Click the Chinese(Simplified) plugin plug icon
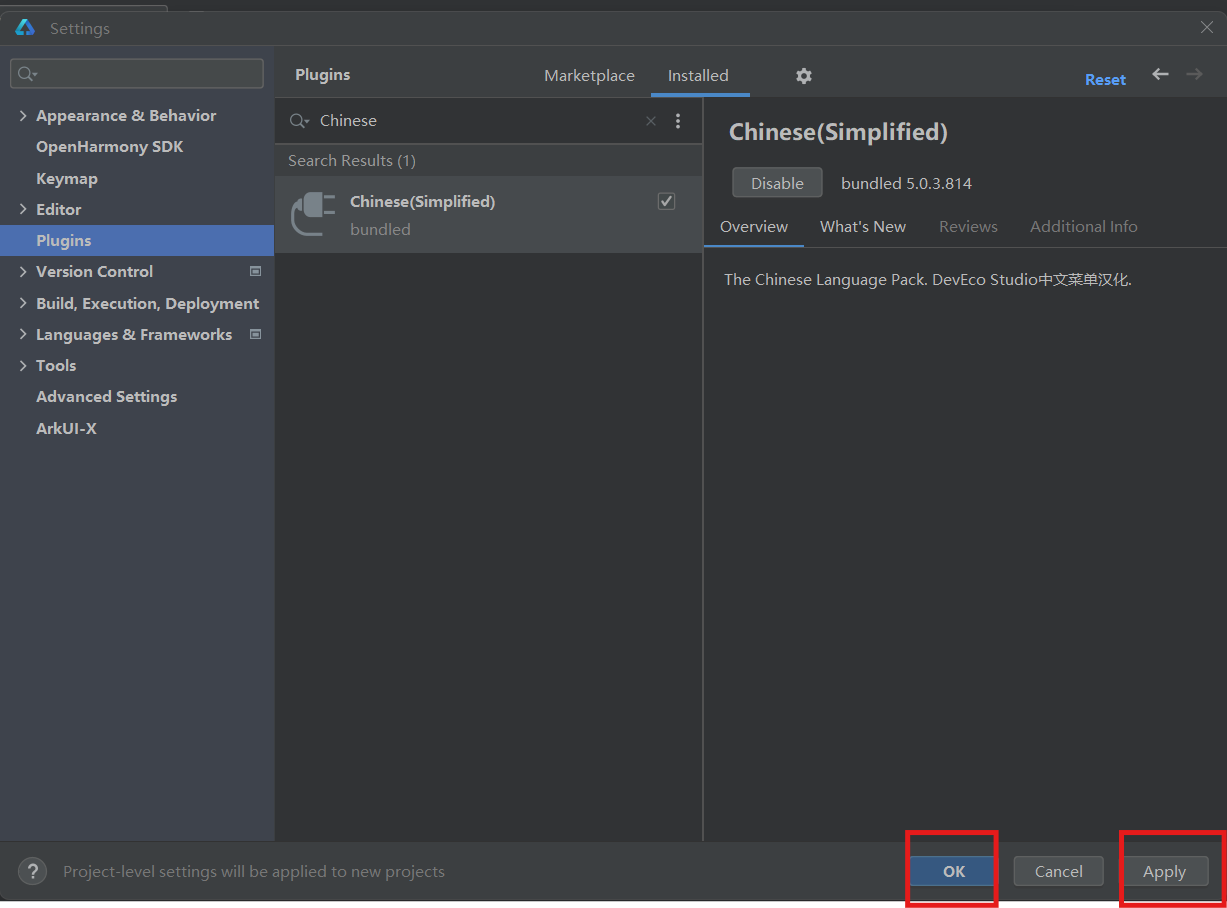 [313, 214]
